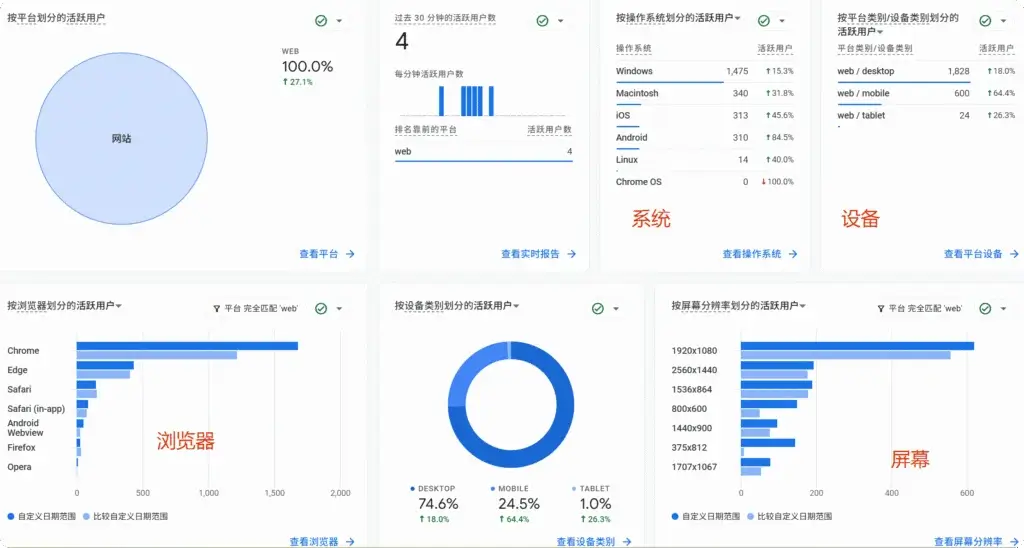Click green check icon on 按平台划分的活跃用户 card

click(321, 21)
